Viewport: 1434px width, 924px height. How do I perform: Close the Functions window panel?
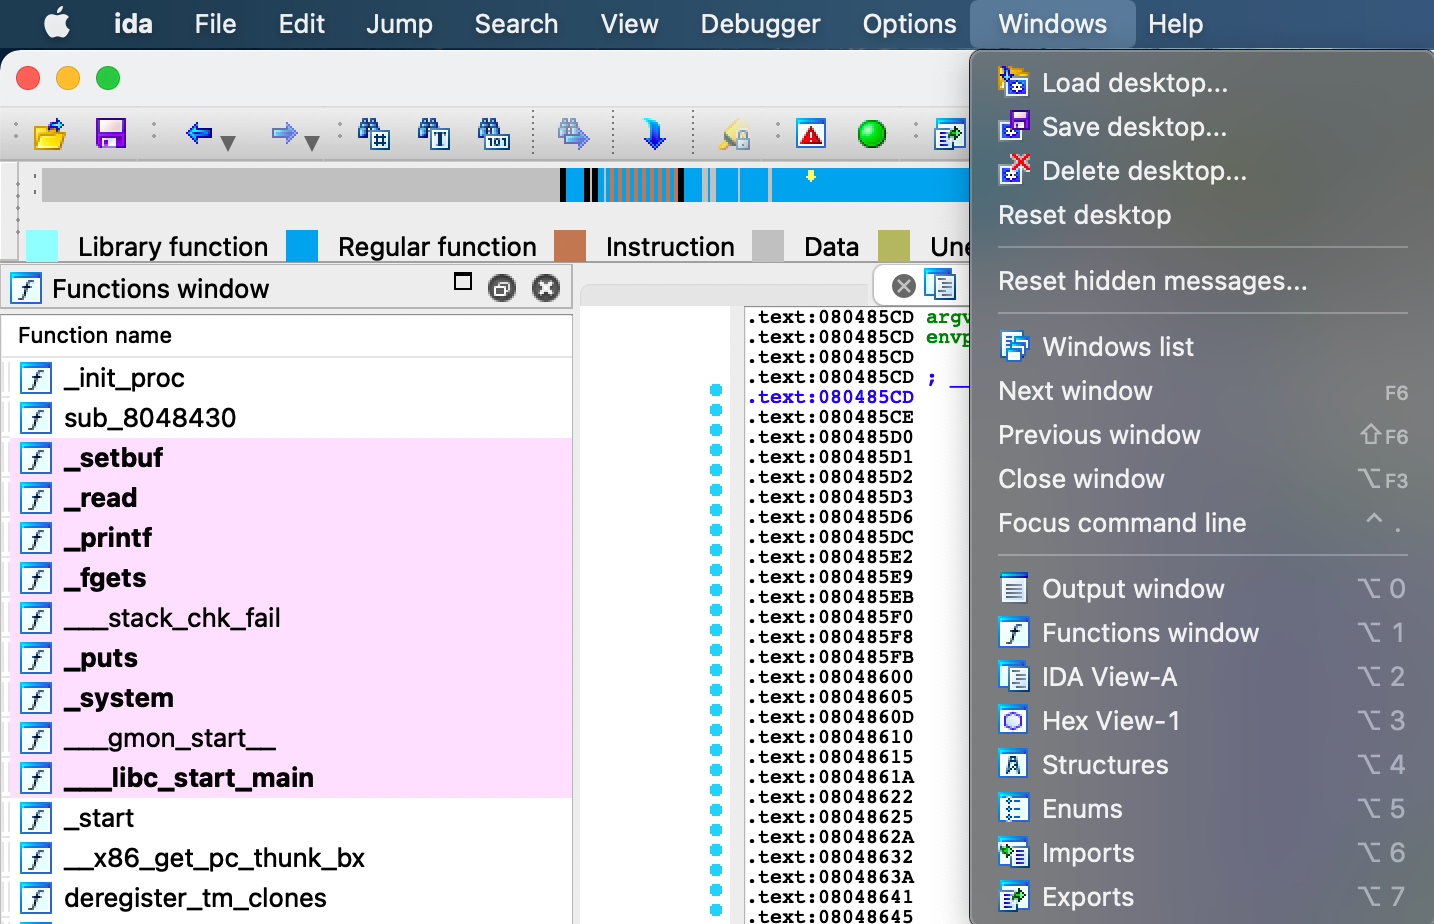point(546,288)
